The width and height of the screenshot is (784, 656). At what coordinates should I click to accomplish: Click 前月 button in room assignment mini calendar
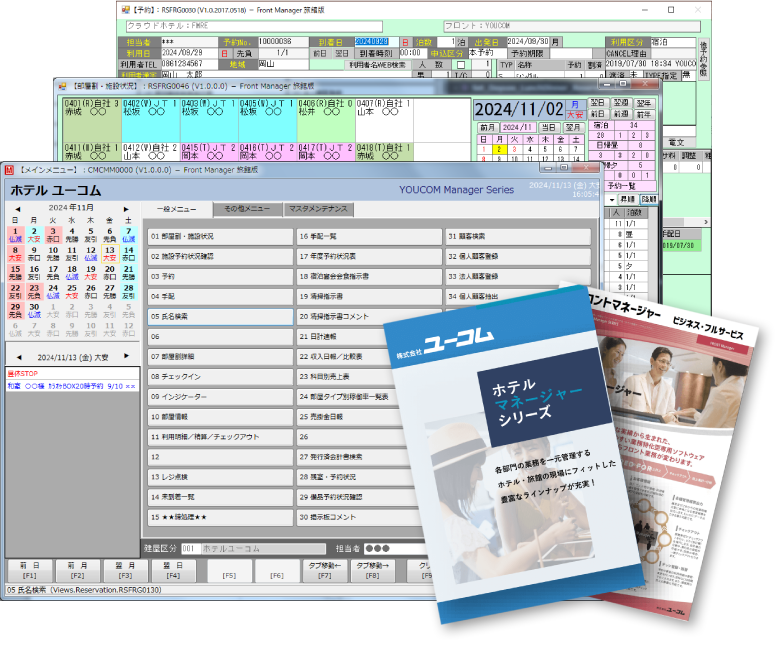point(487,128)
